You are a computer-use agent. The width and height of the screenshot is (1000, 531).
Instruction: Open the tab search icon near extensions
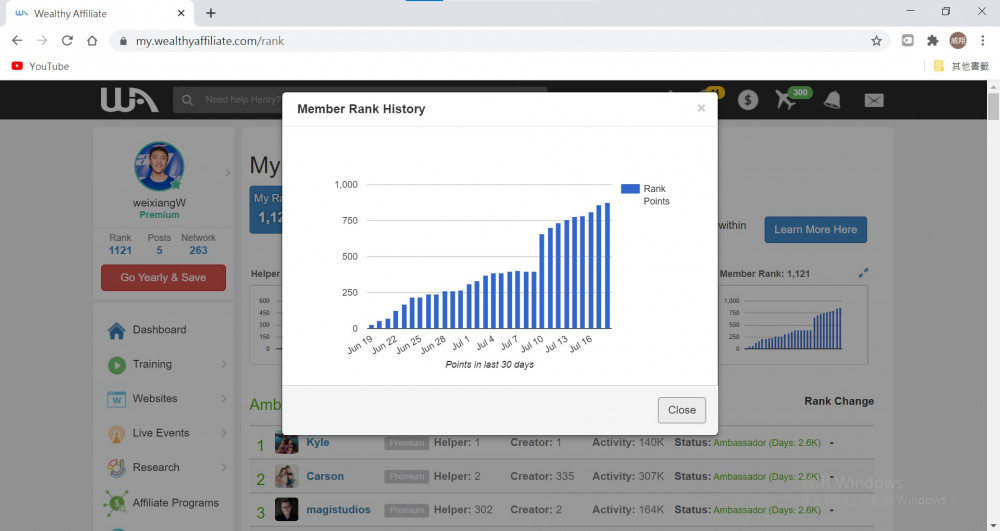click(x=908, y=41)
